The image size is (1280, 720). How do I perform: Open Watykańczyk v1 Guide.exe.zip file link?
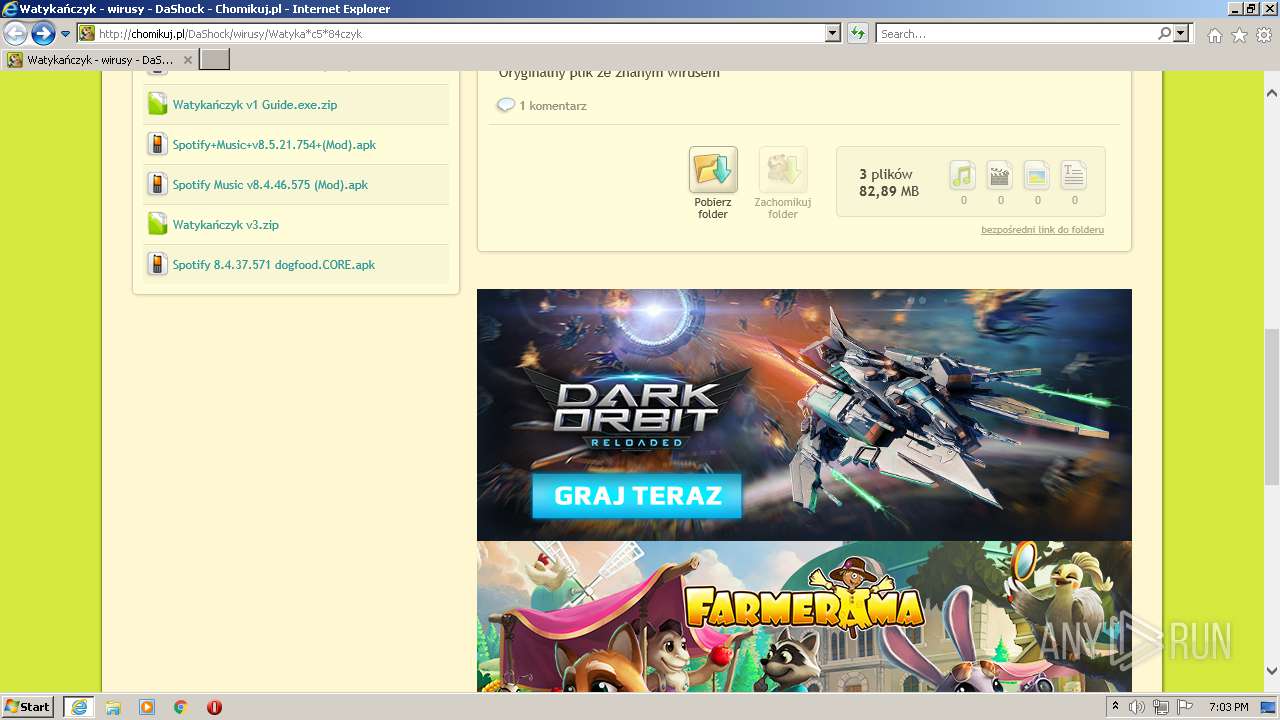[255, 105]
